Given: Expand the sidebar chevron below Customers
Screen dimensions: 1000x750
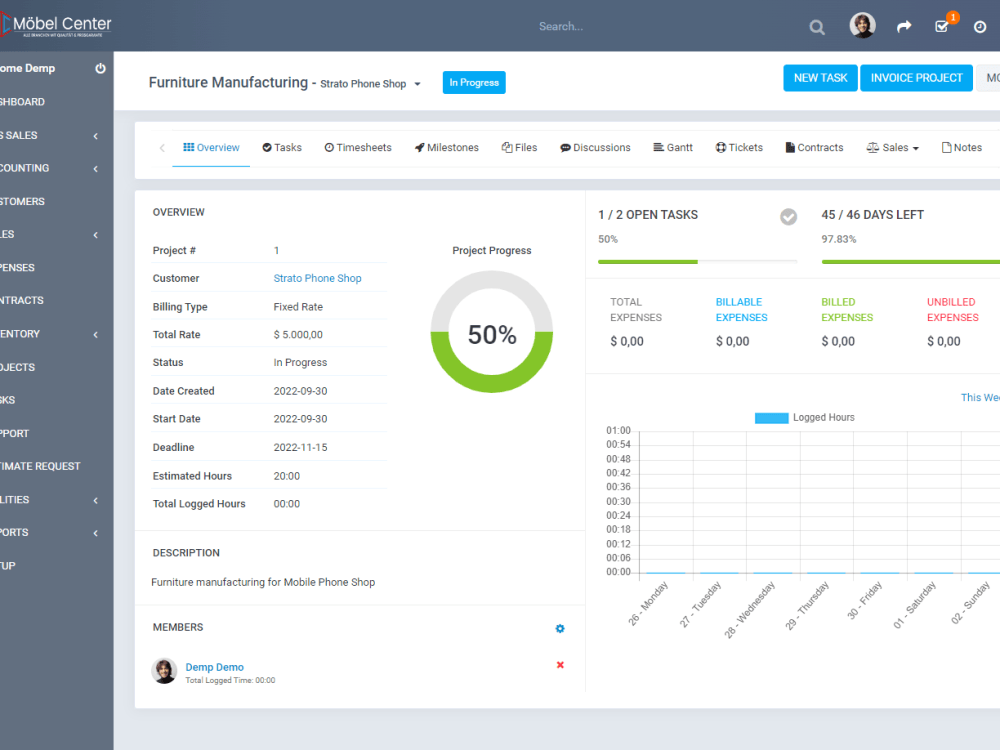Looking at the screenshot, I should [96, 235].
